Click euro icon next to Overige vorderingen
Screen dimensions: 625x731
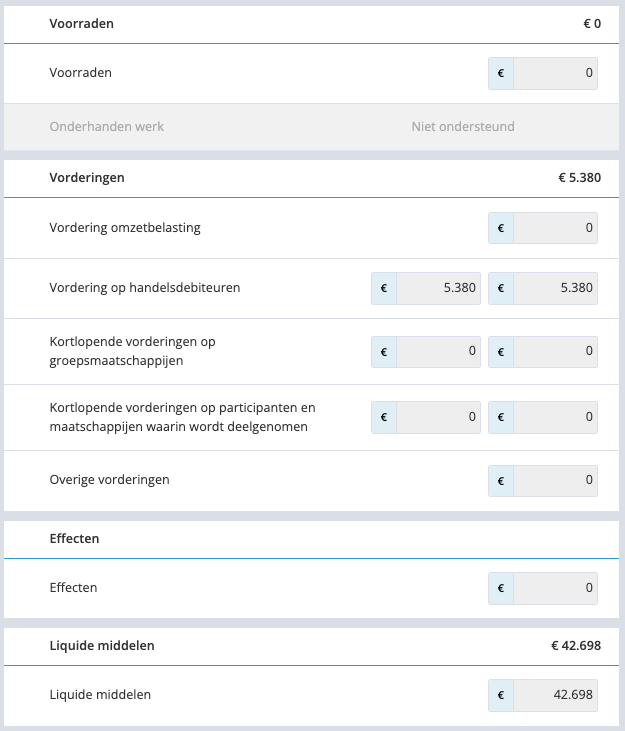(x=501, y=481)
